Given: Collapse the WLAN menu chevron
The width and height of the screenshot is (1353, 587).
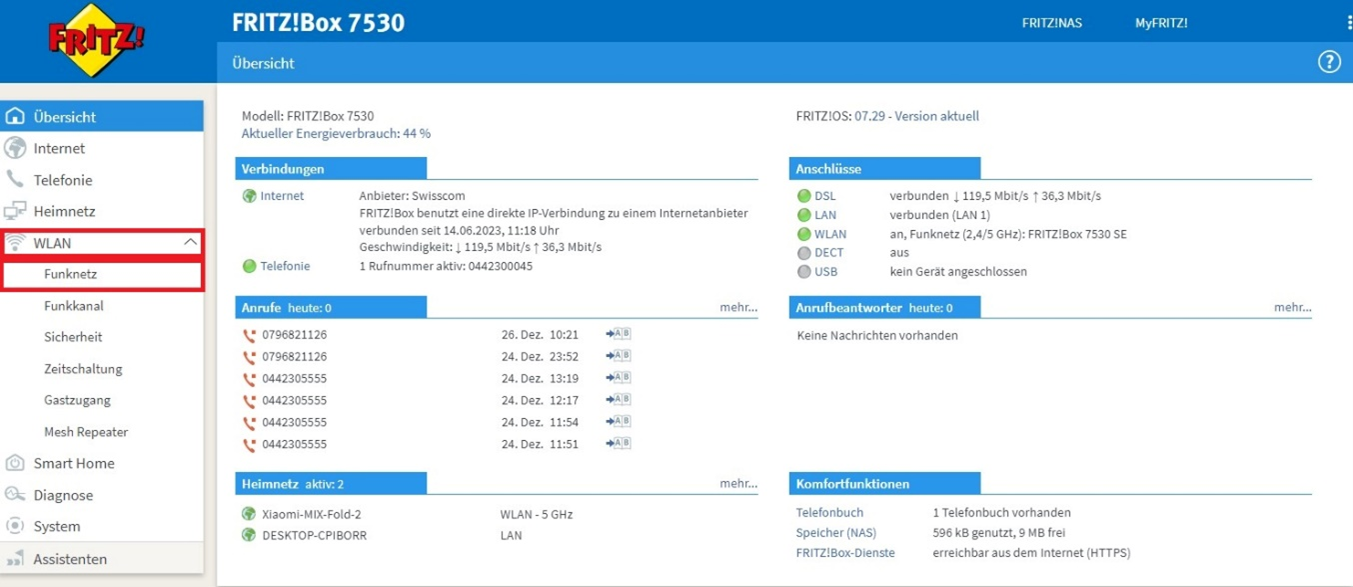Looking at the screenshot, I should [x=190, y=243].
